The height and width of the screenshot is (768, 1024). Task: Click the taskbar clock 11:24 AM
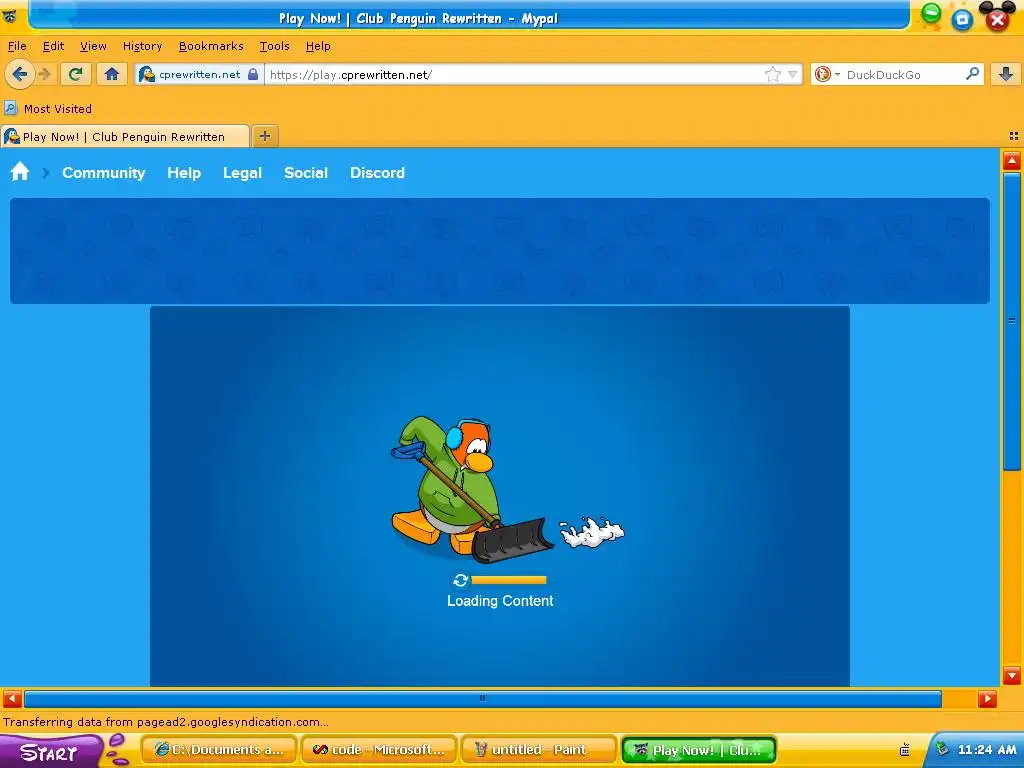coord(987,750)
